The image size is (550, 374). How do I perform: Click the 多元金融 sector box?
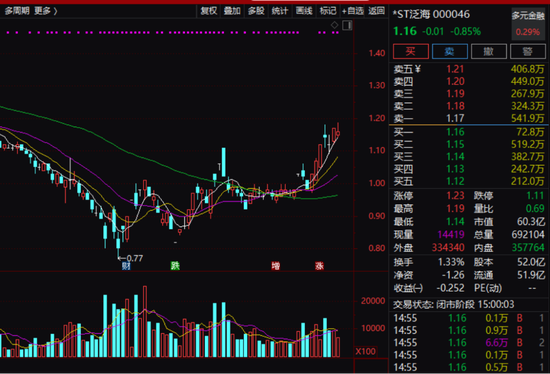pyautogui.click(x=528, y=23)
